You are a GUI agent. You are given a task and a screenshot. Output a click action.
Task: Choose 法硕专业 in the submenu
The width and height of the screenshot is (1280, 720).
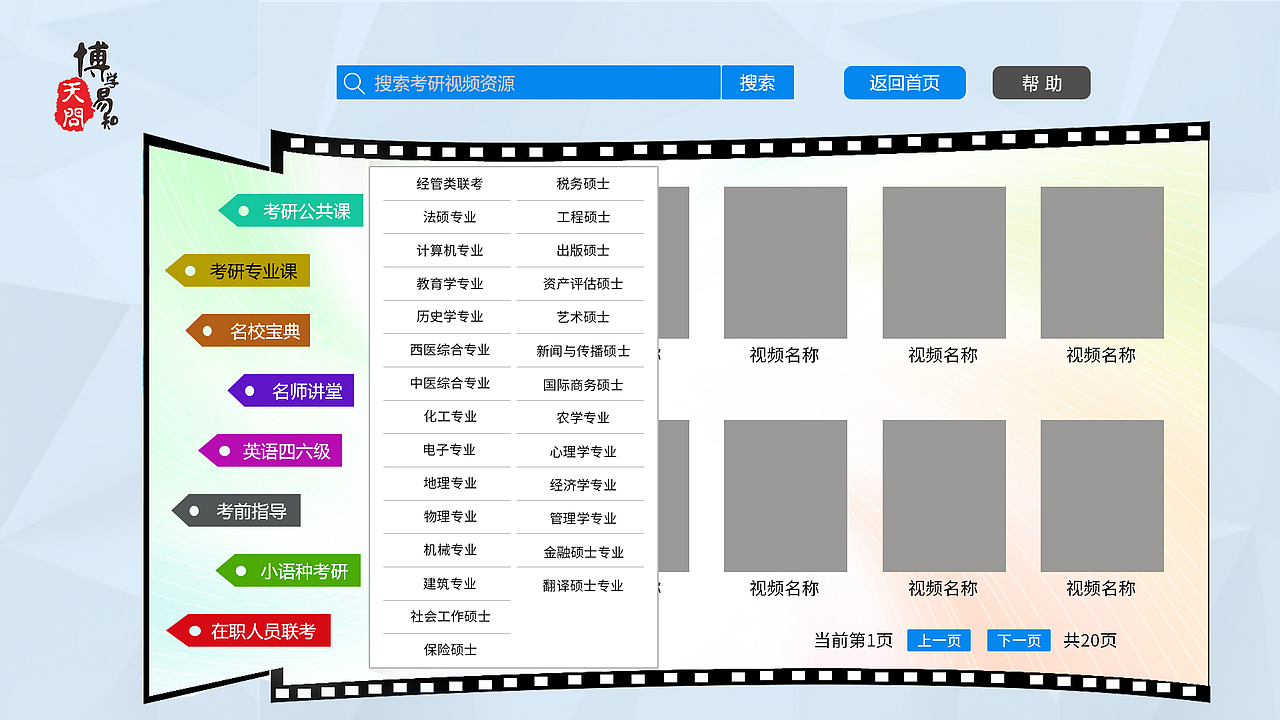(450, 217)
